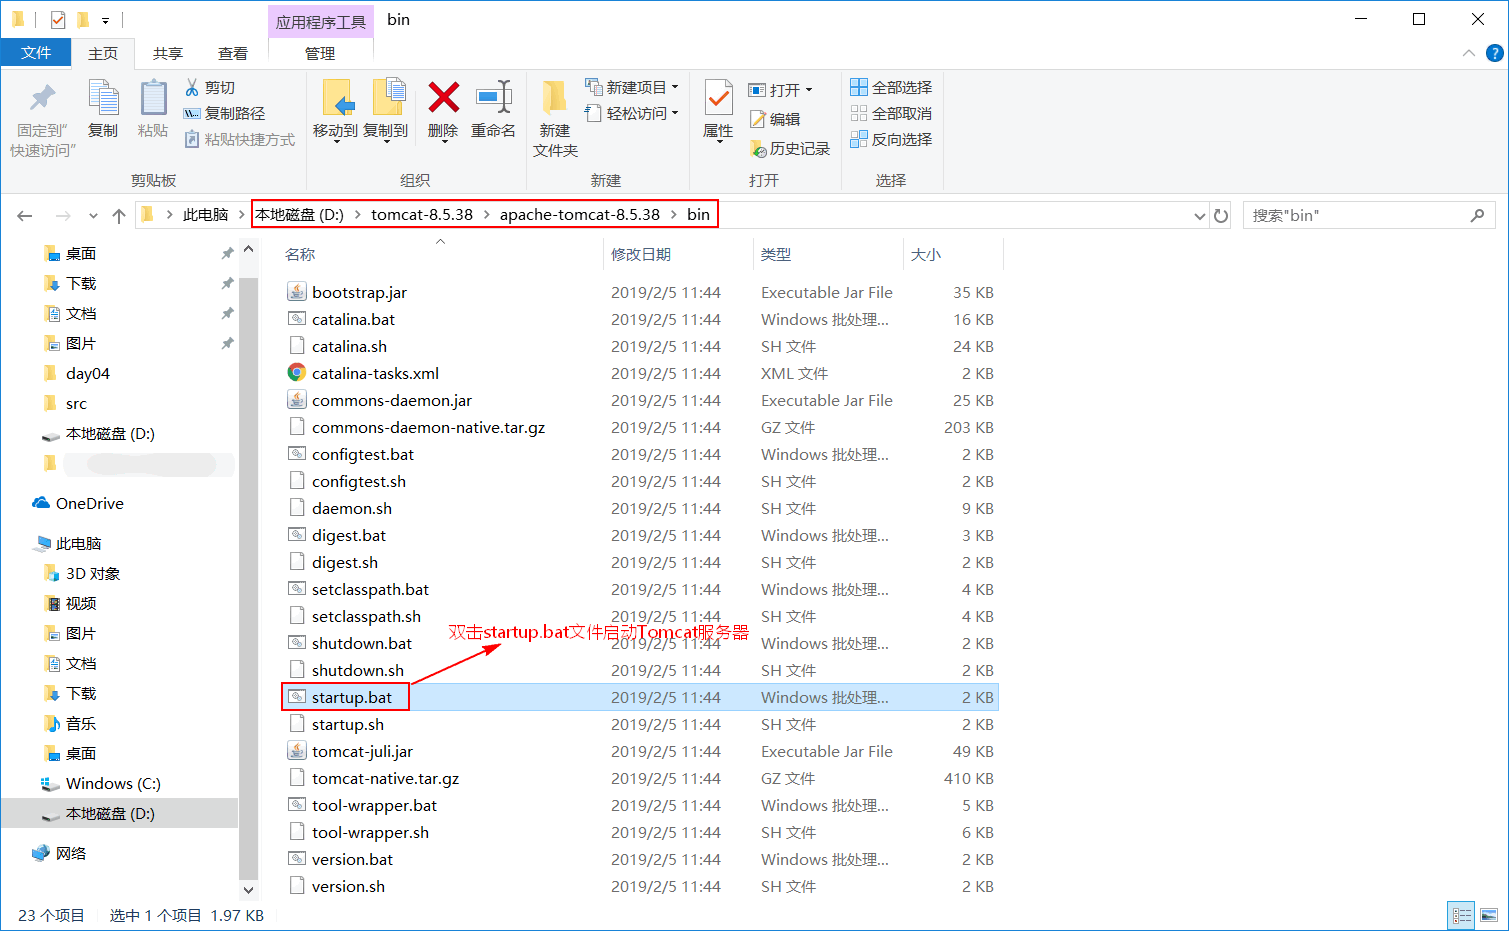Expand address bar history dropdown
The width and height of the screenshot is (1509, 931).
1200,216
